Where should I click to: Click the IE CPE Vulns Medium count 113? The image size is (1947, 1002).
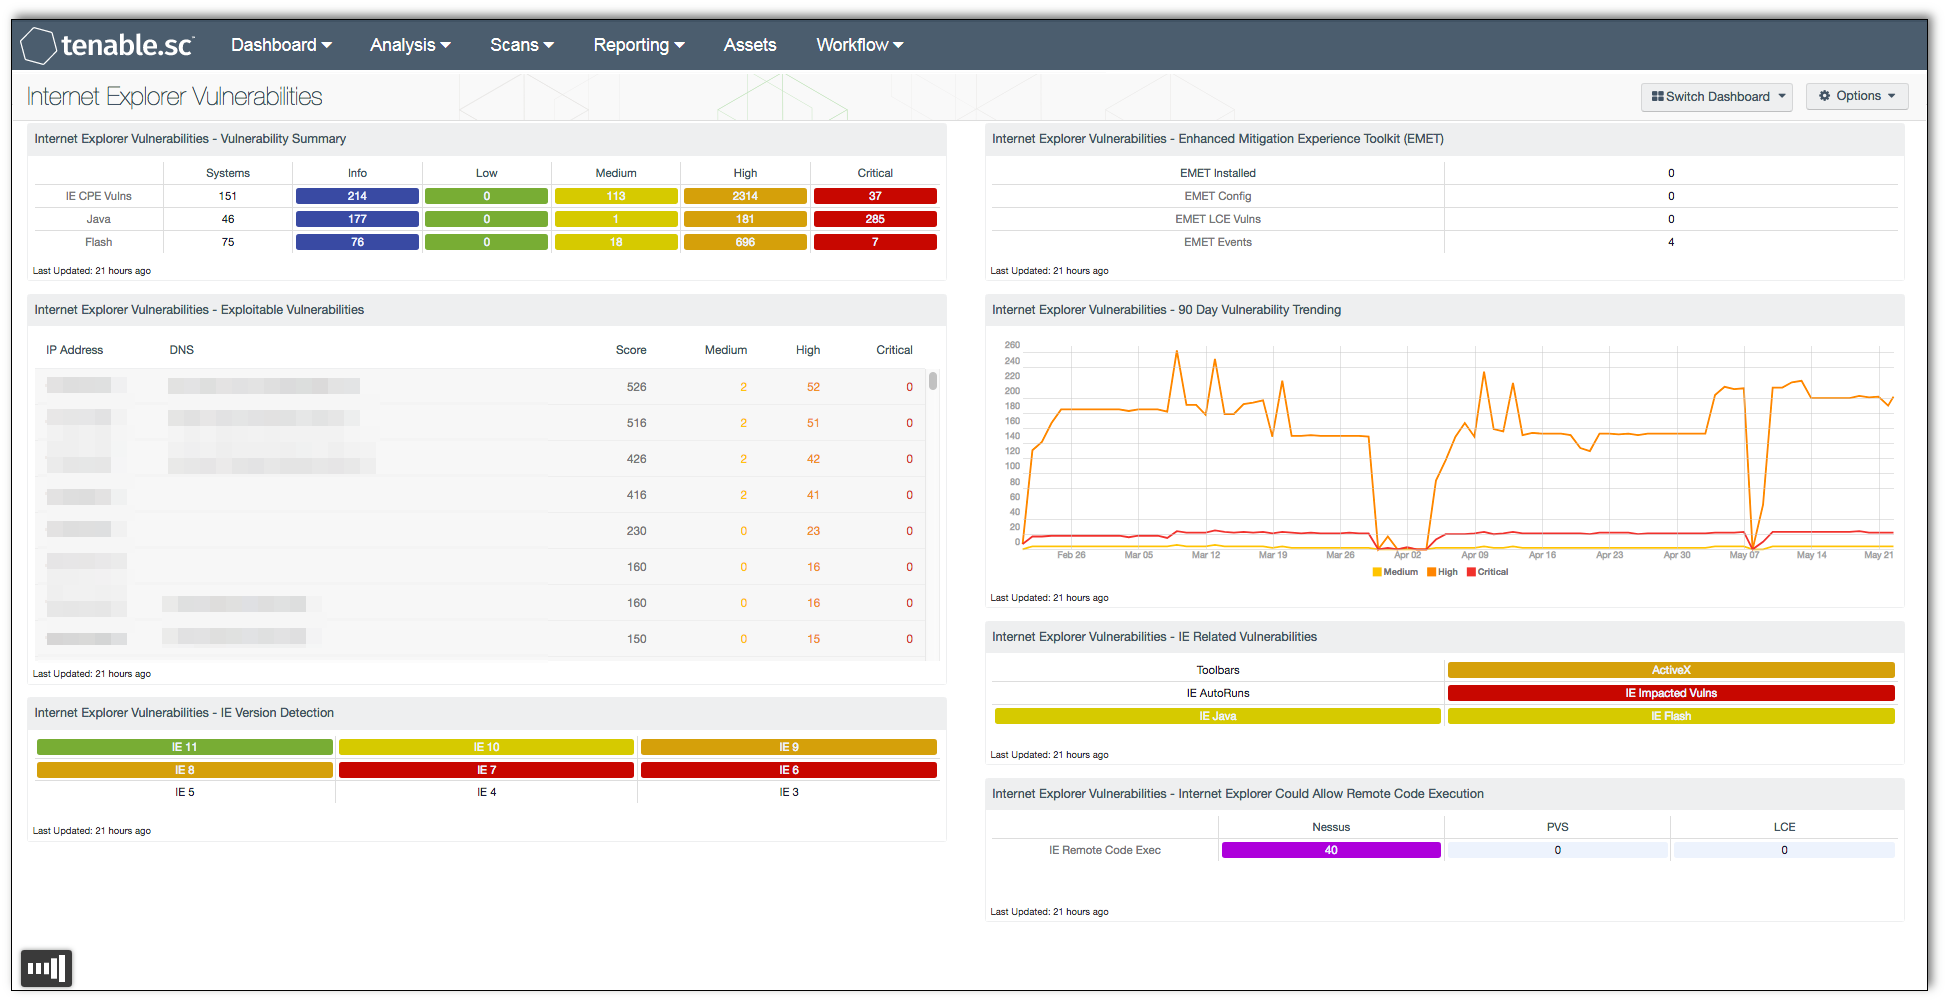pos(616,196)
